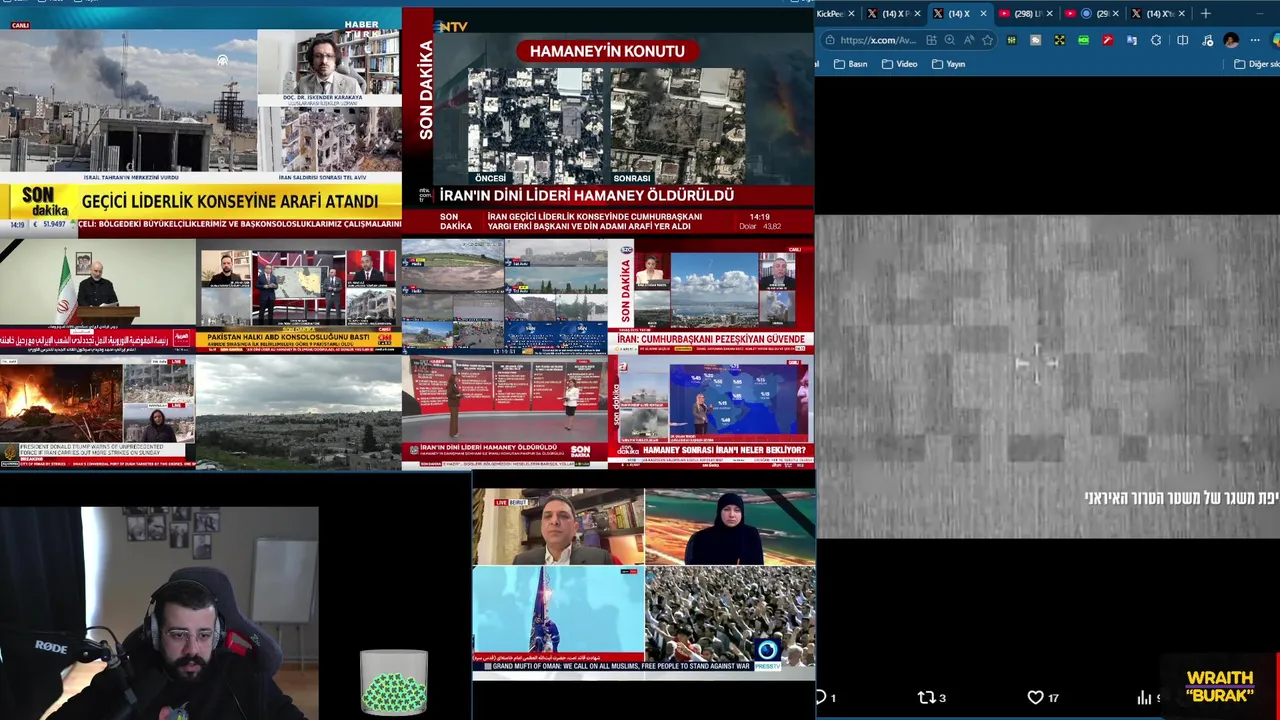The width and height of the screenshot is (1280, 720).
Task: Open the translate extension icon
Action: coord(1131,40)
